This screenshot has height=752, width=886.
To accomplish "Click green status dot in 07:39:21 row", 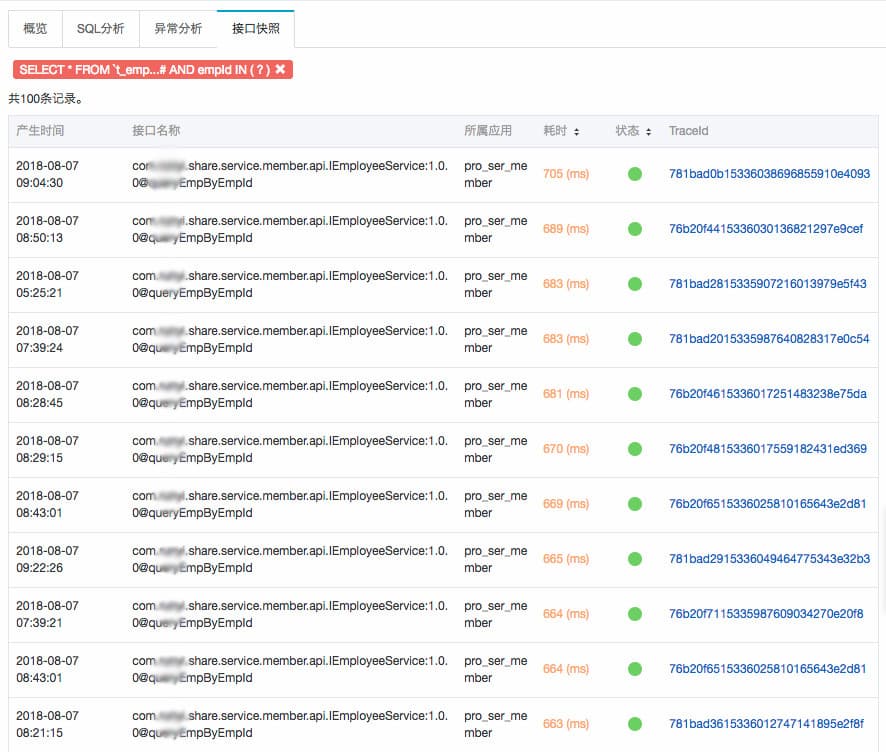I will tap(635, 614).
